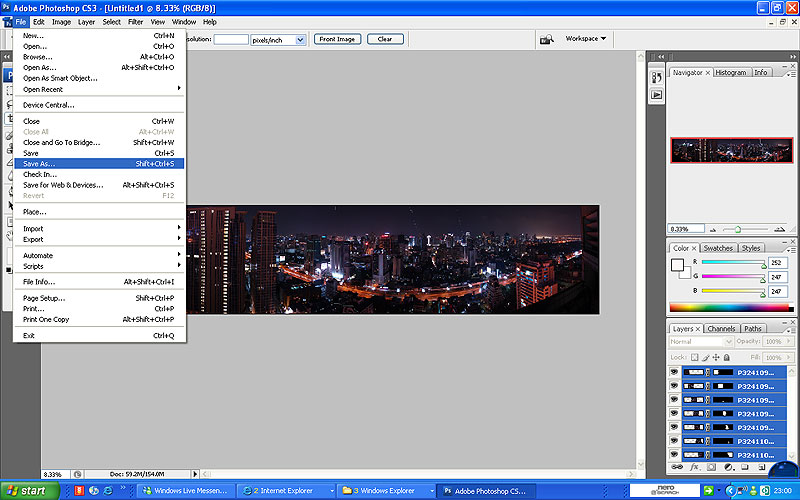Open the Actions panel play icon
This screenshot has width=800, height=500.
point(657,94)
